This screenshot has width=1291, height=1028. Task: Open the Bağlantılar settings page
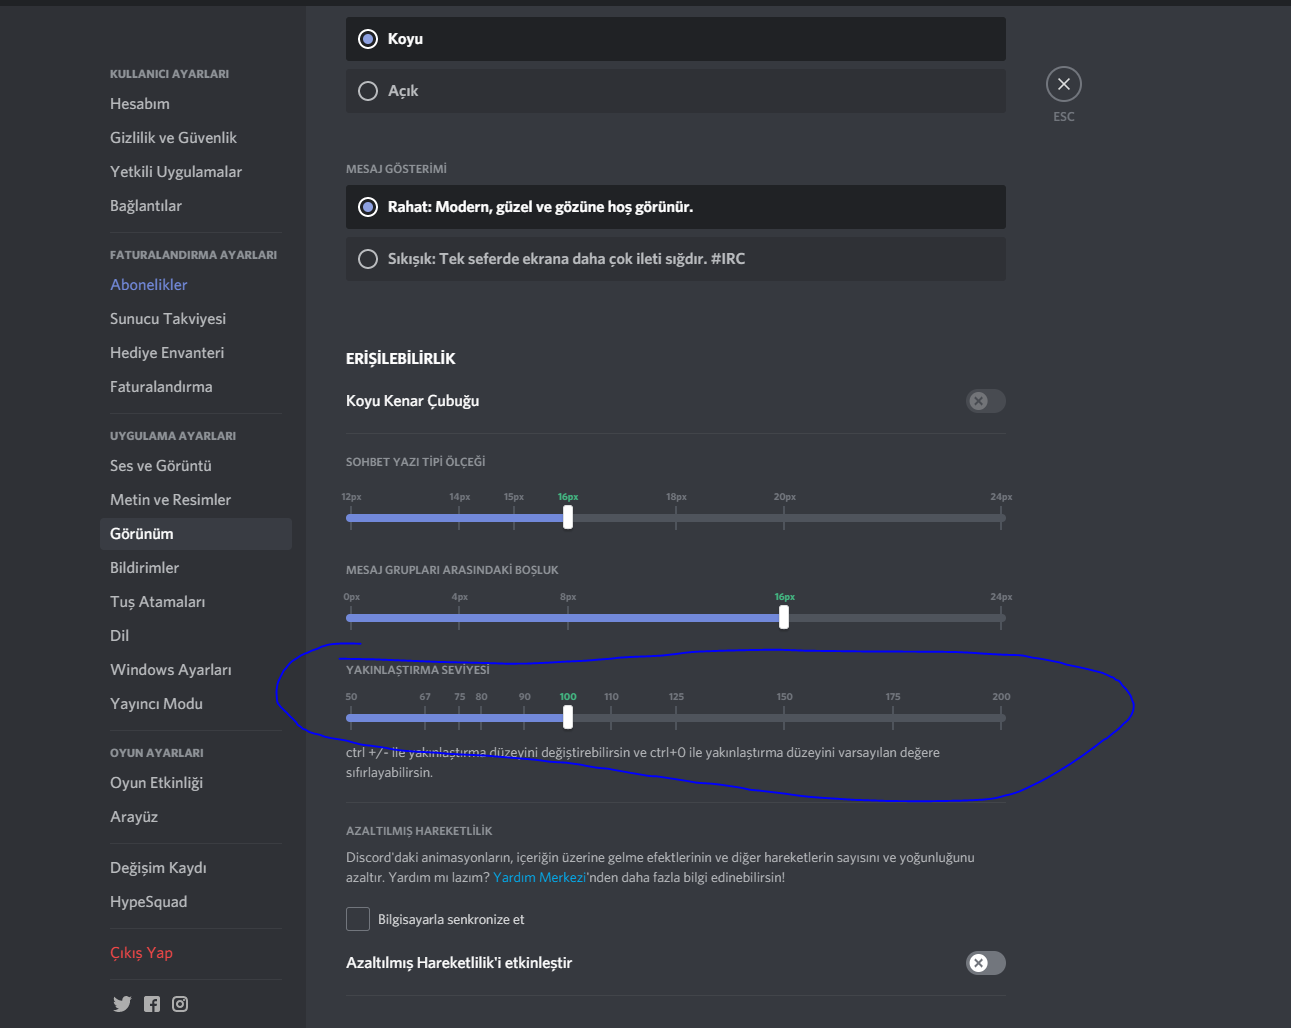pos(196,206)
